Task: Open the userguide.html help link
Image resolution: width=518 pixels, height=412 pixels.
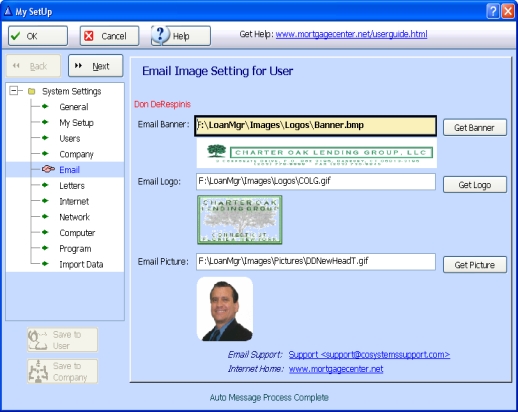Action: click(x=351, y=34)
